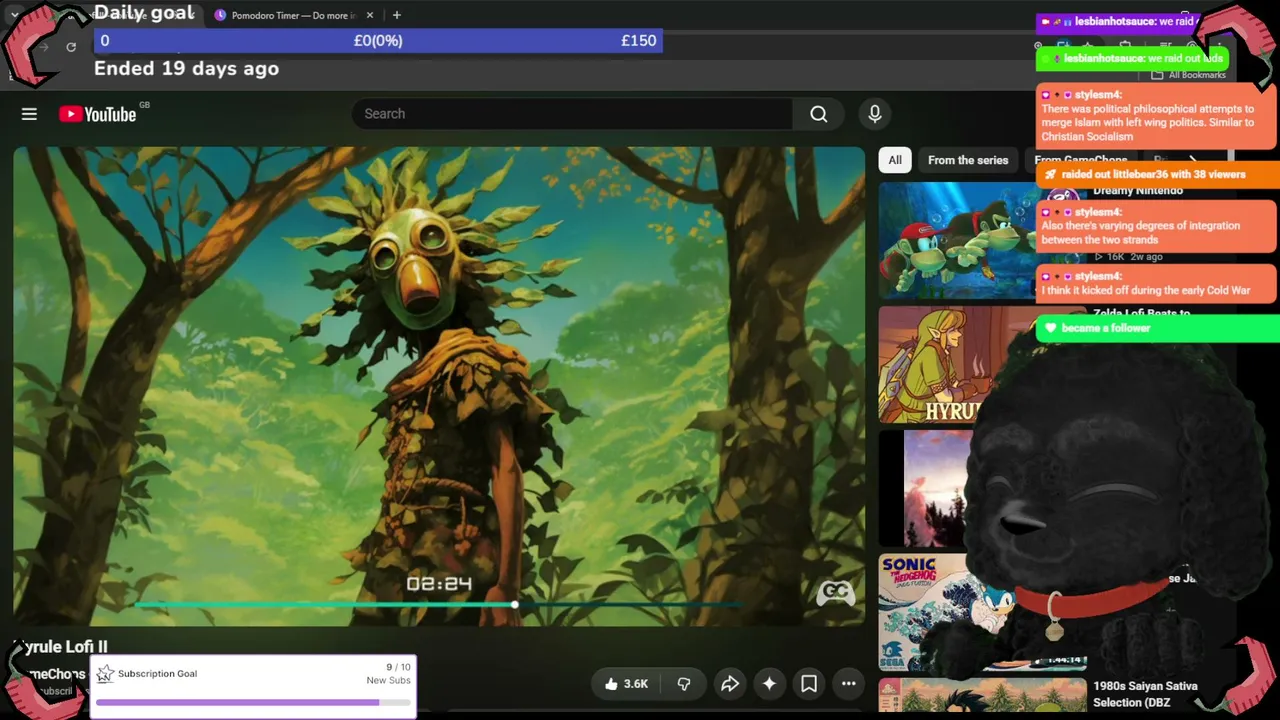Close the Pomodoro Timer tab
This screenshot has width=1280, height=720.
pyautogui.click(x=370, y=15)
